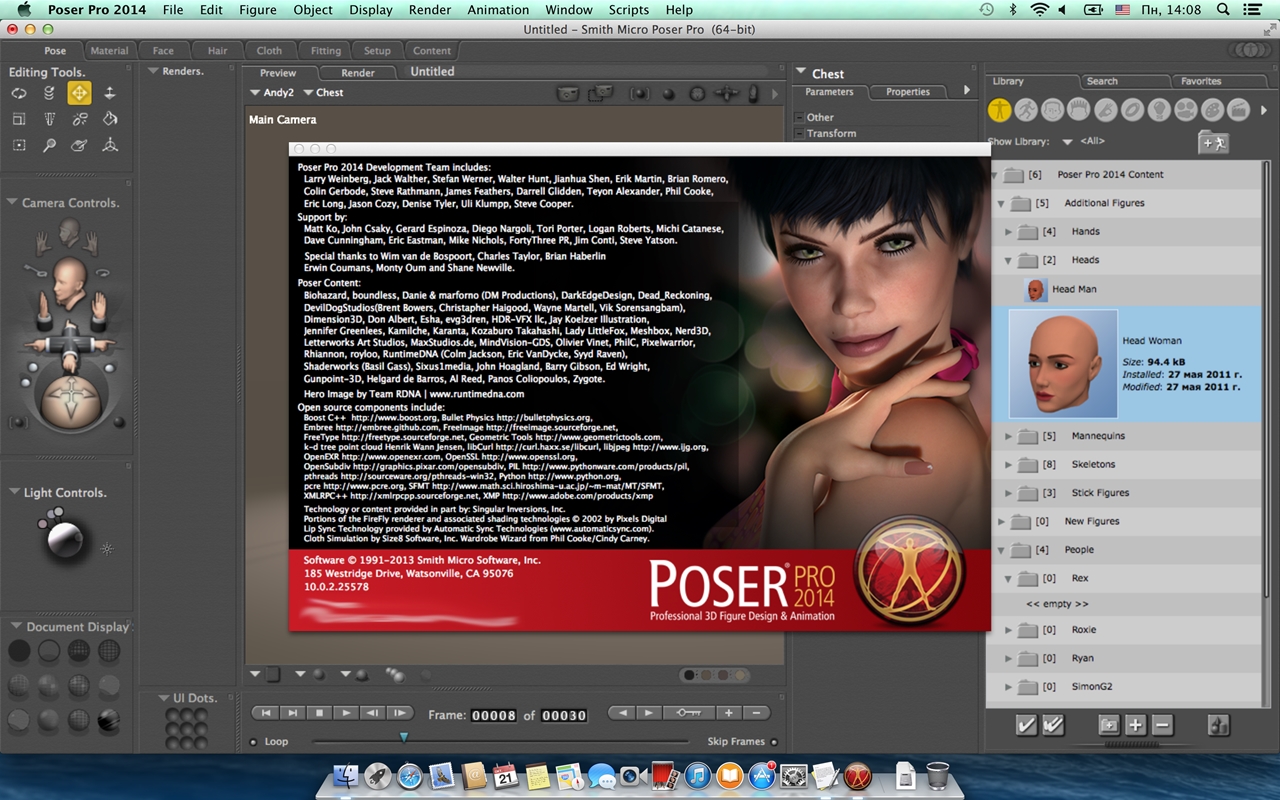Expand the Stick Figures folder
The width and height of the screenshot is (1280, 800).
point(1008,493)
